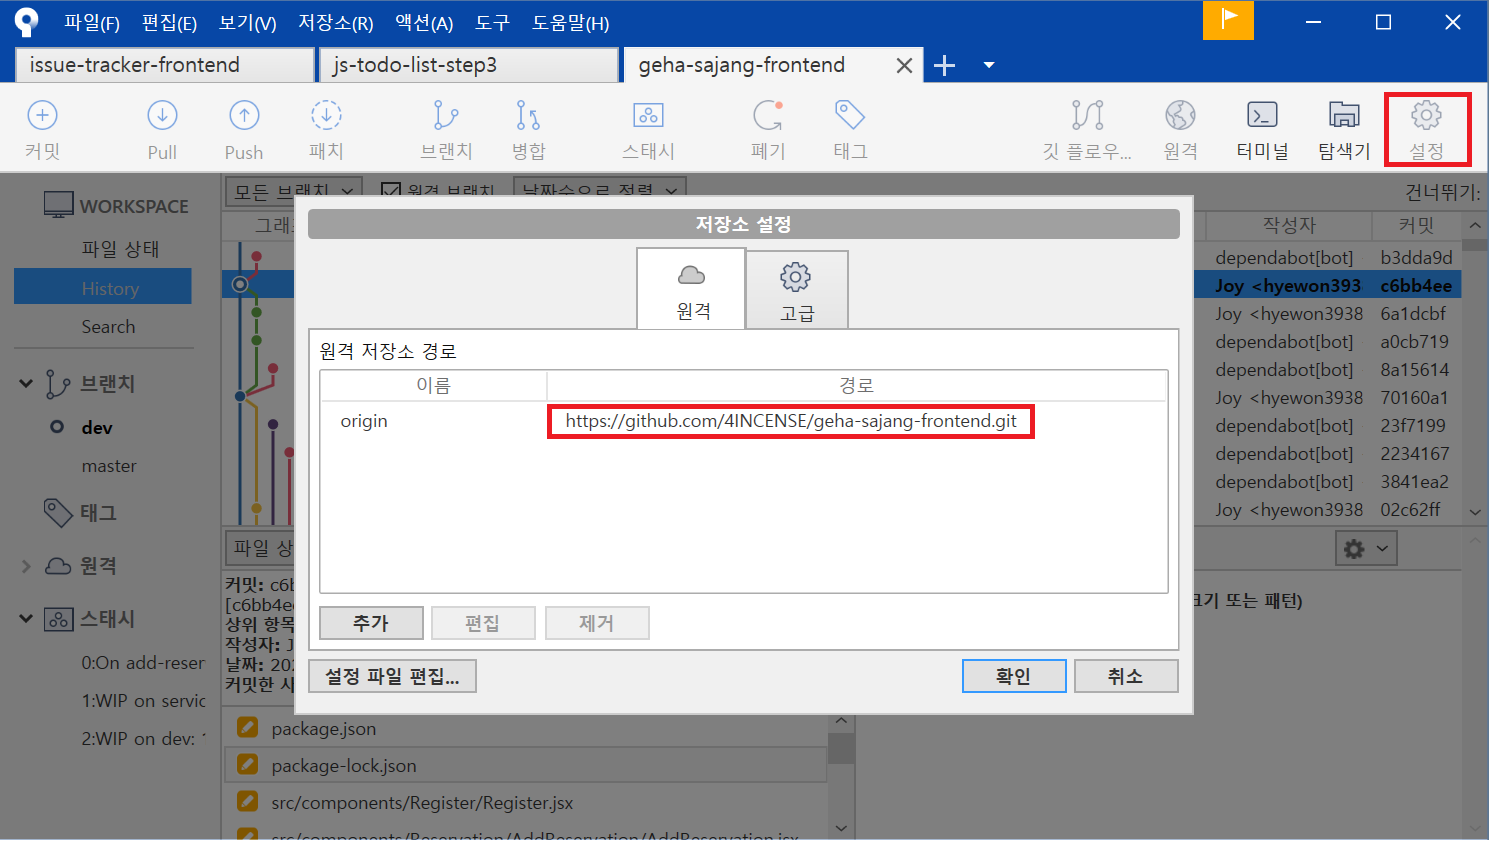This screenshot has height=841, width=1489.
Task: Select Search in the sidebar
Action: 108,327
